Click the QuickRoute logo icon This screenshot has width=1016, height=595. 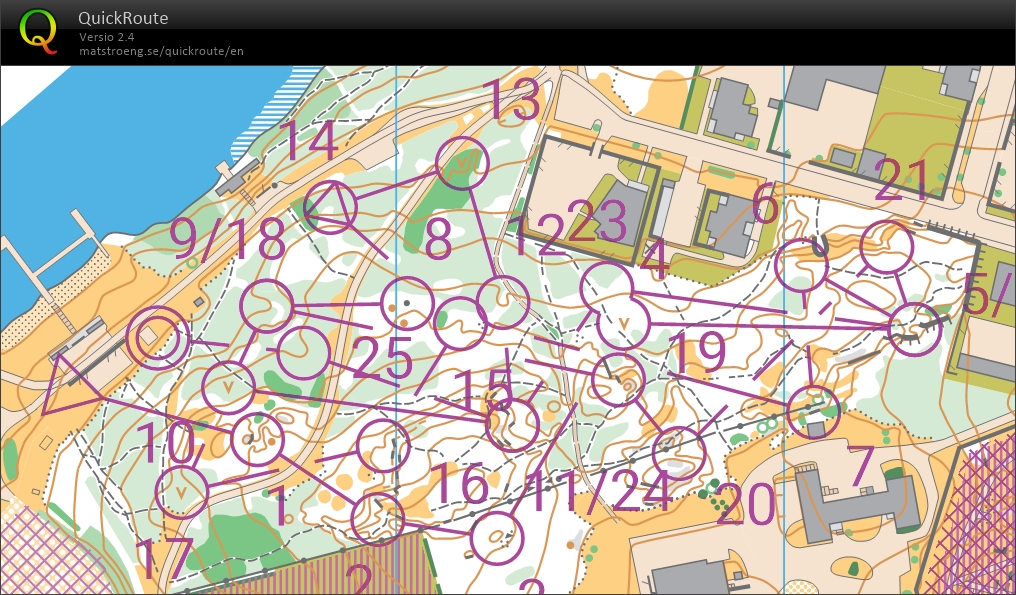coord(39,29)
